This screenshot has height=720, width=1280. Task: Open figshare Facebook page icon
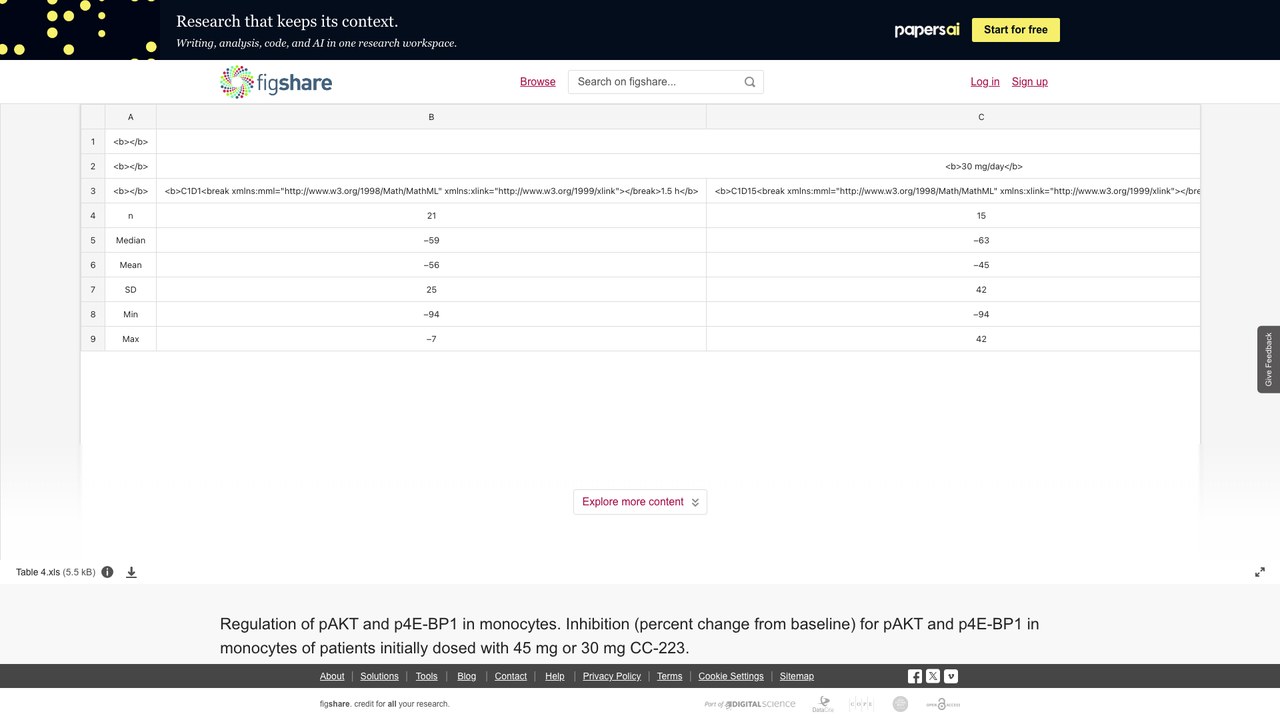click(x=915, y=676)
